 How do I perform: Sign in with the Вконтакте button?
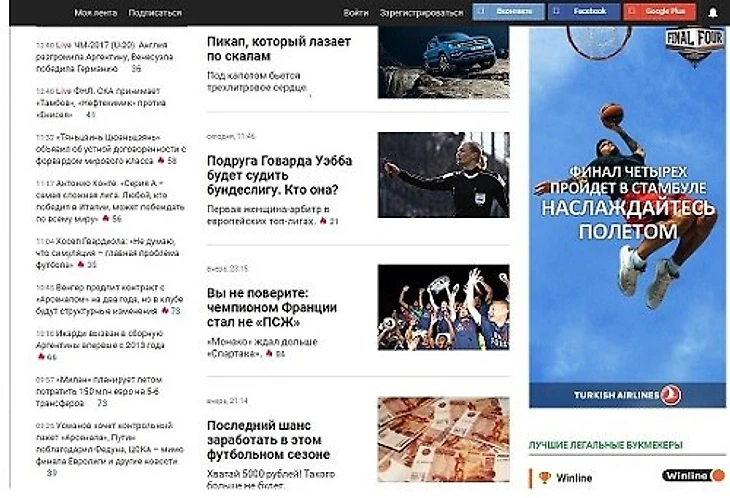point(508,12)
